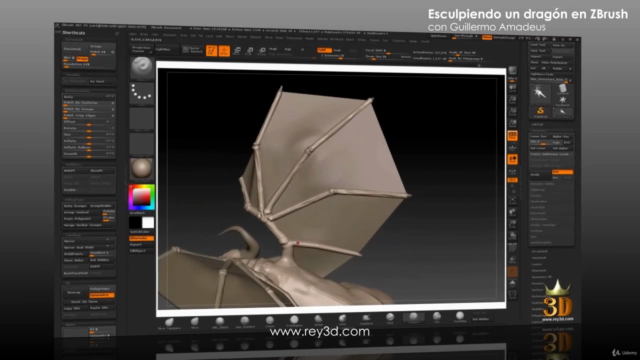Open the Alpha menu
This screenshot has width=640, height=360.
(133, 34)
